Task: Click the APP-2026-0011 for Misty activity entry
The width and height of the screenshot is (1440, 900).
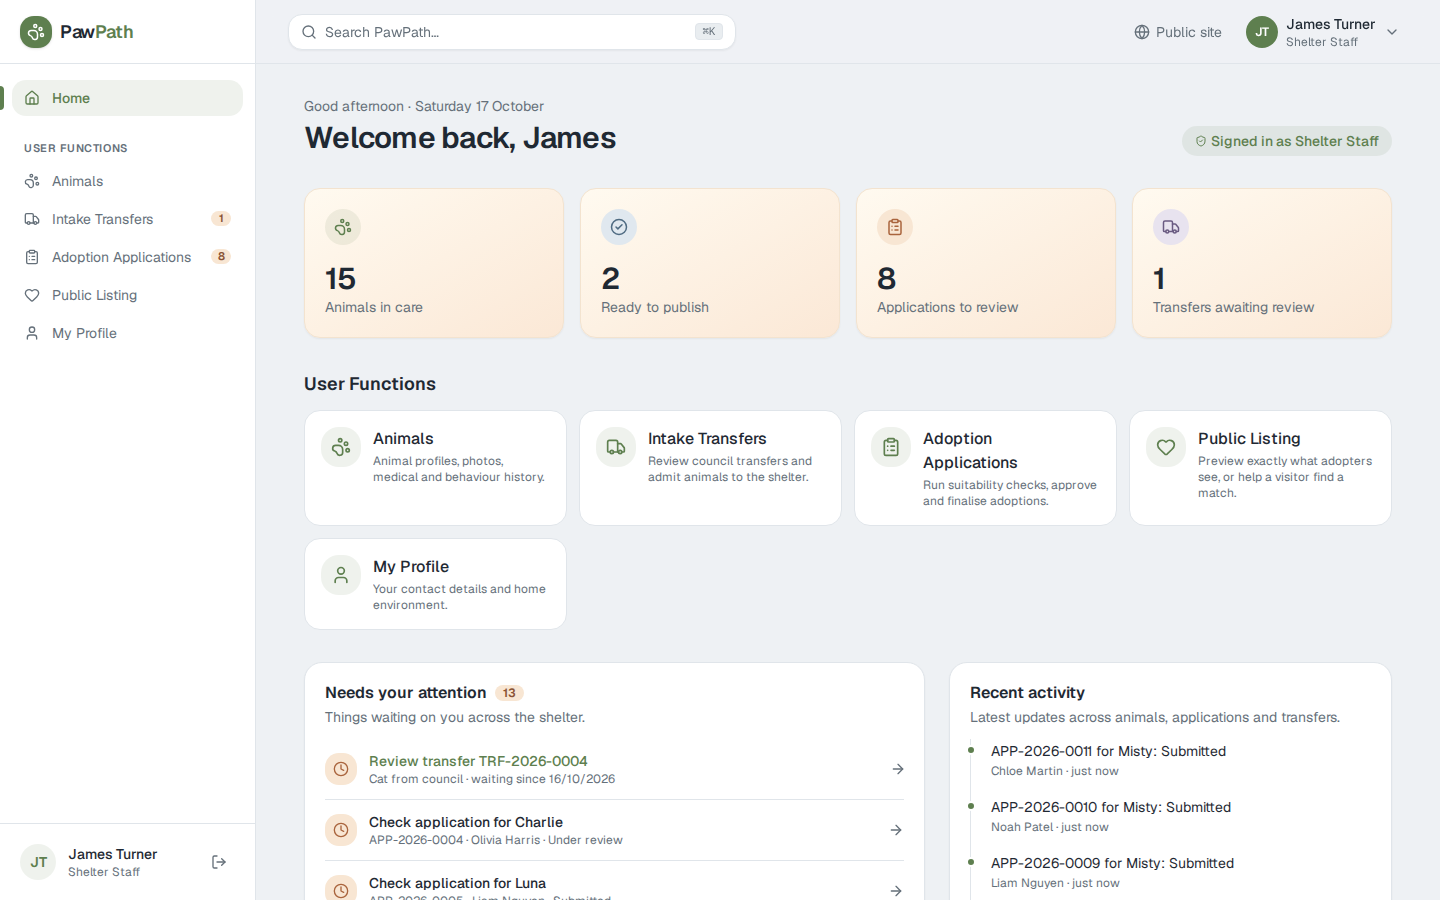Action: 1108,760
